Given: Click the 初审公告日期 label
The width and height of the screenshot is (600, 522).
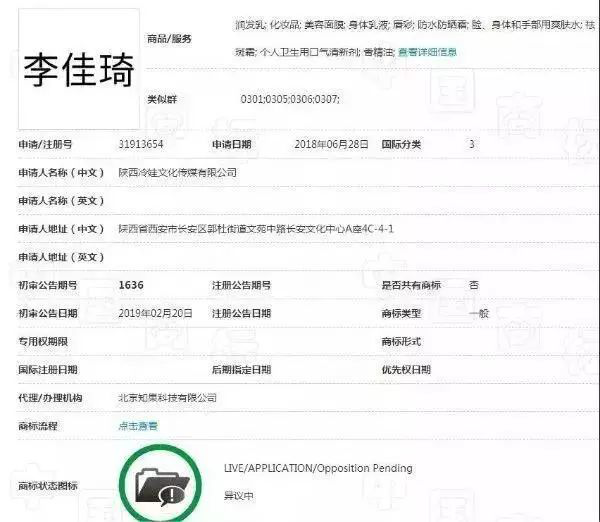Looking at the screenshot, I should [x=48, y=313].
